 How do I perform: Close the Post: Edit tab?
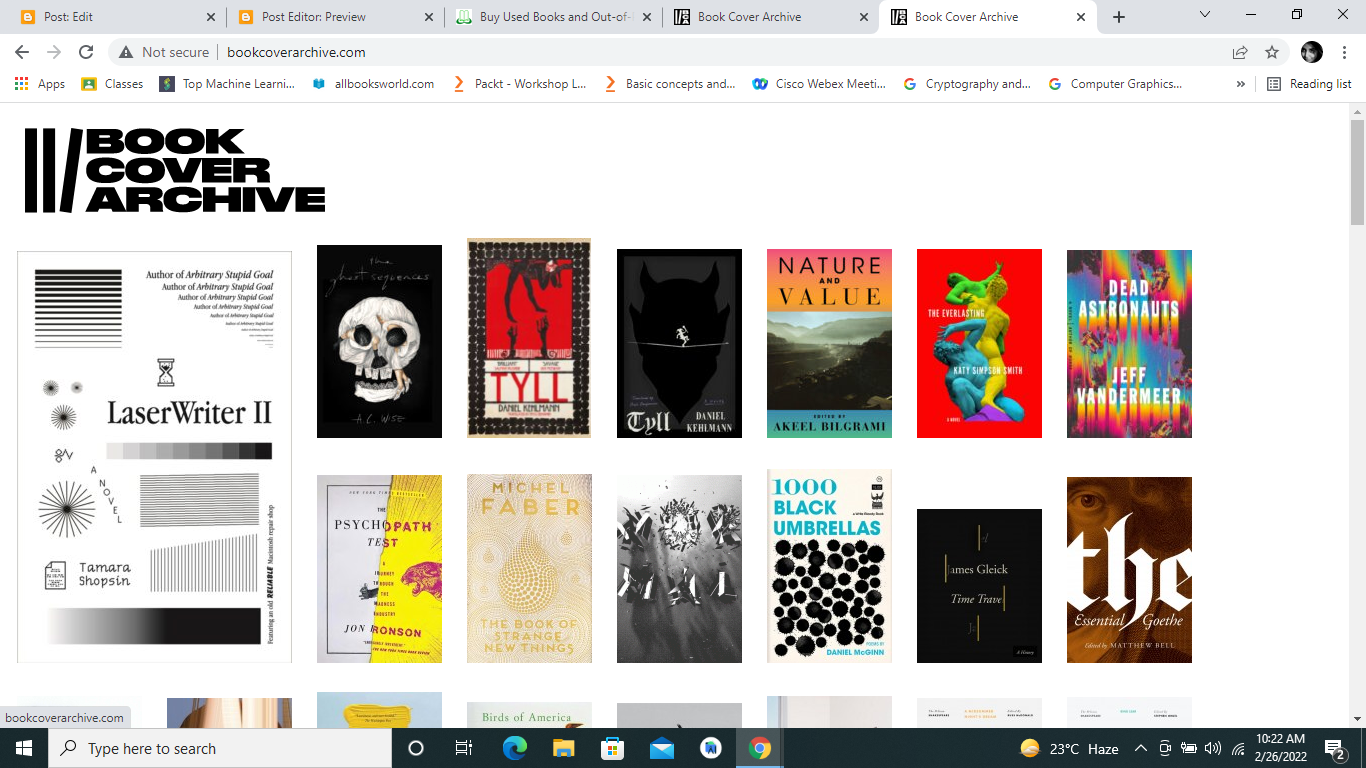pos(210,17)
